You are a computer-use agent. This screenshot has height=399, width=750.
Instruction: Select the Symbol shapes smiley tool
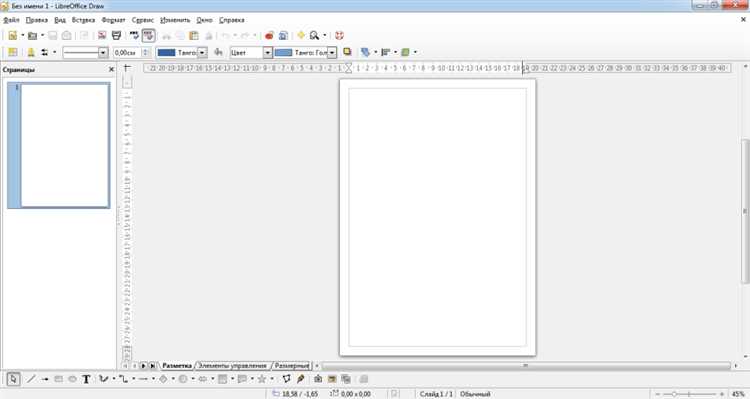point(183,379)
